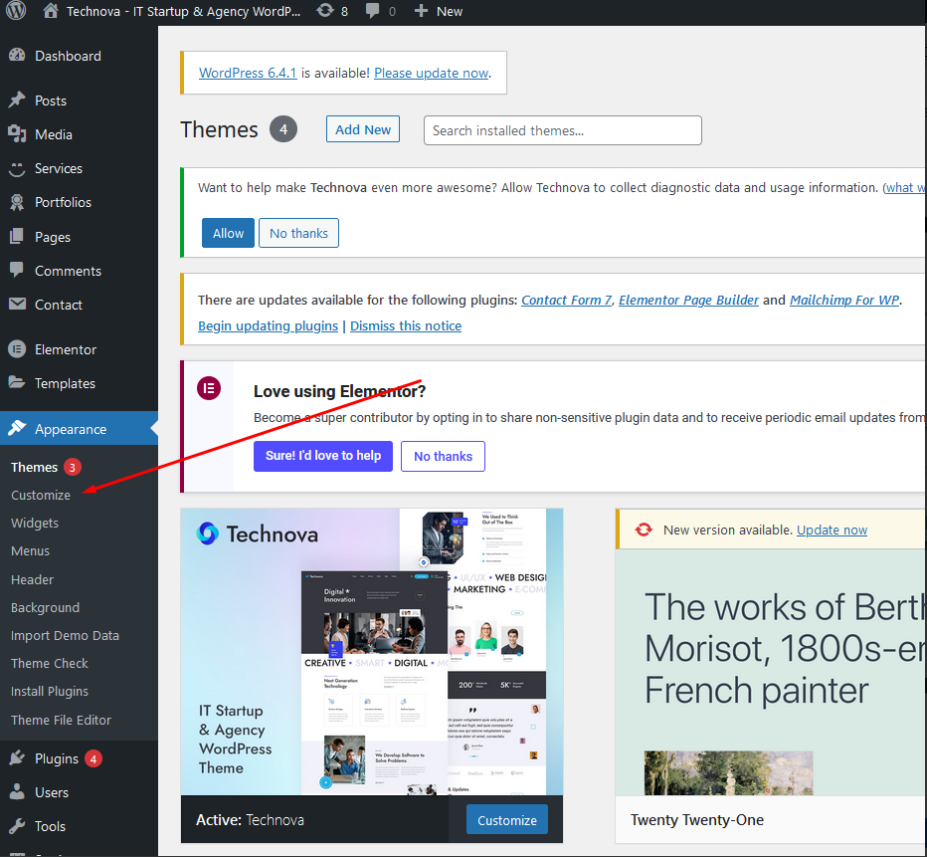Click No thanks in Elementor notice
Viewport: 927px width, 857px height.
pyautogui.click(x=443, y=456)
